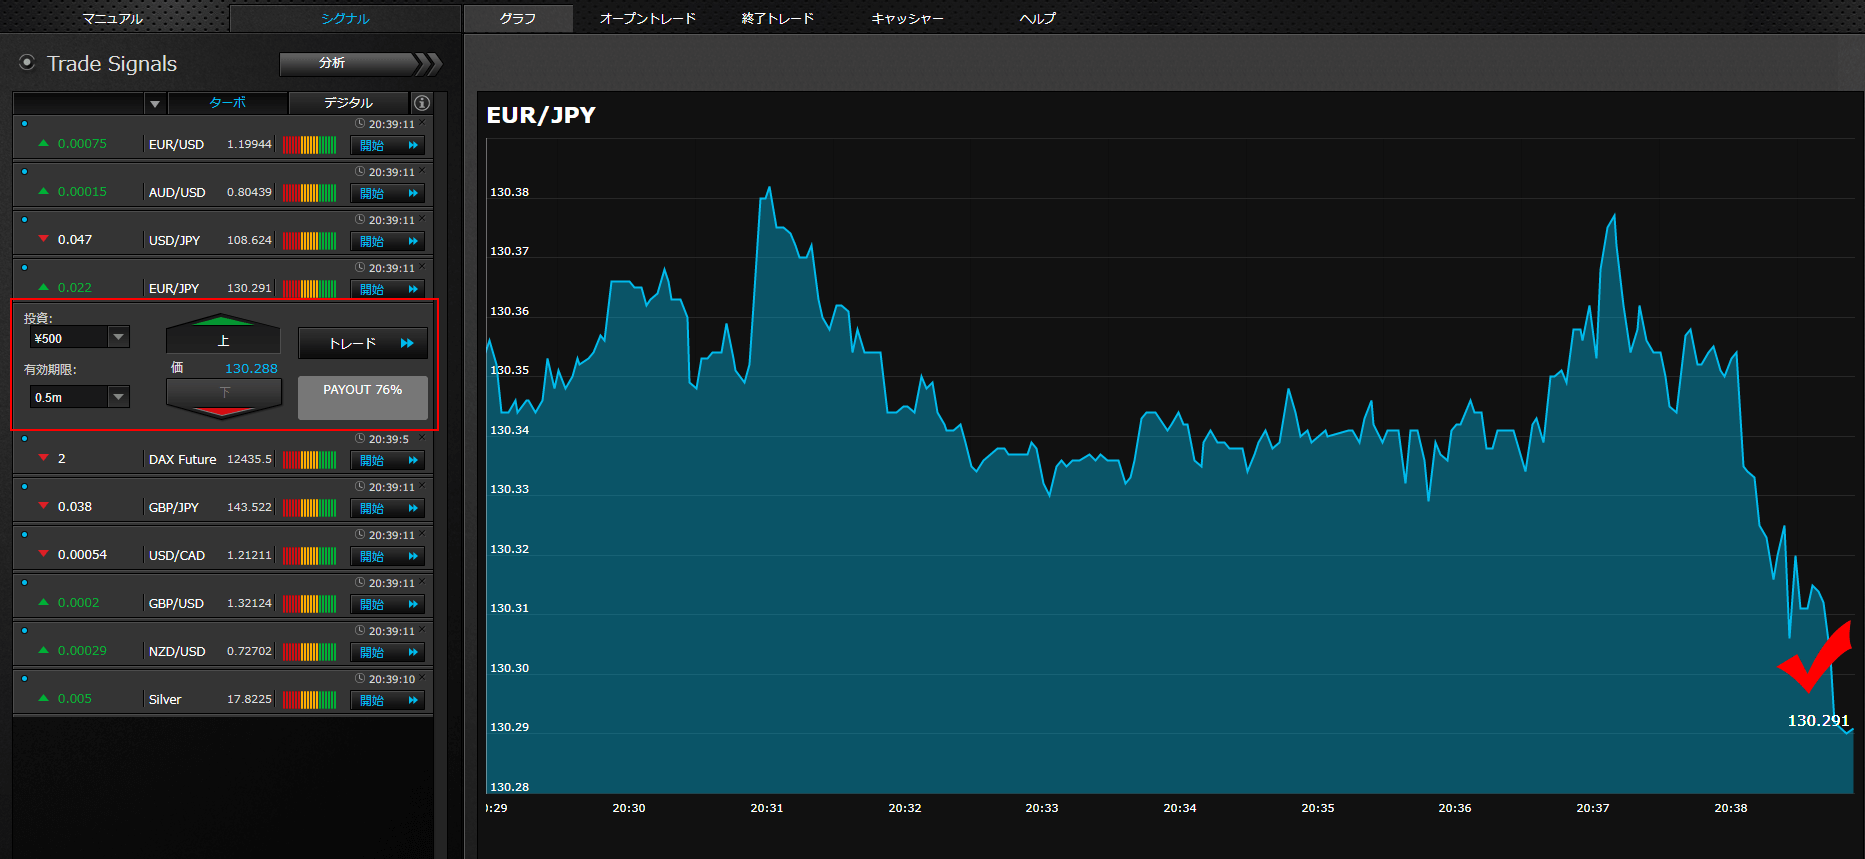
Task: Start the GBP/JPY signal with 開始
Action: click(x=388, y=508)
